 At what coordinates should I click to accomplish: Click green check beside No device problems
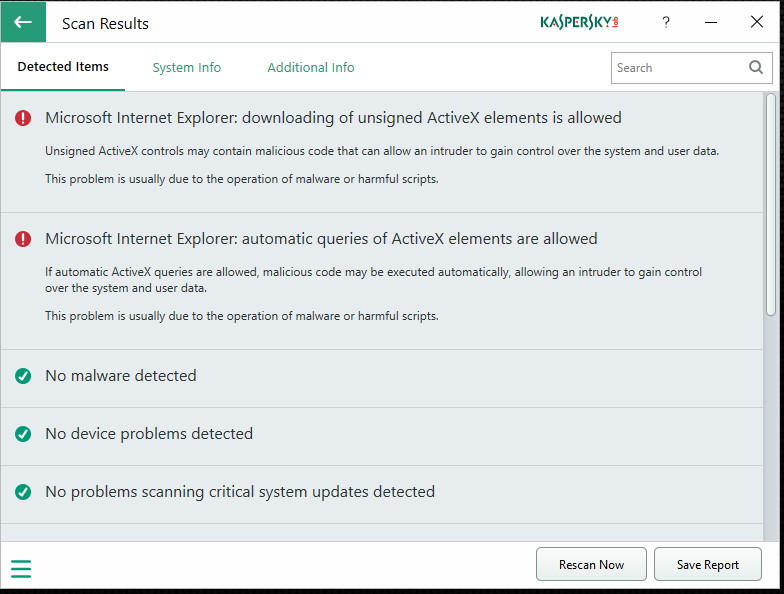tap(23, 434)
